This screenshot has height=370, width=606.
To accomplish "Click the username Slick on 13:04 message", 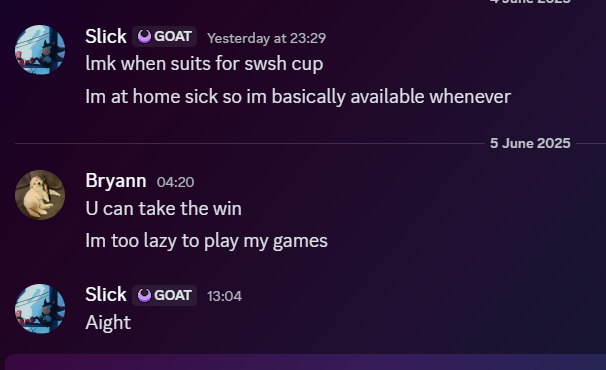I will 106,295.
